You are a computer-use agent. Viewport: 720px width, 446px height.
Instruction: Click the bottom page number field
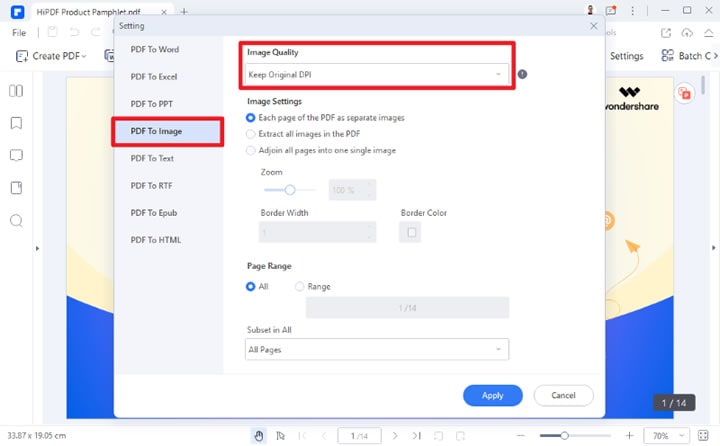pos(360,436)
